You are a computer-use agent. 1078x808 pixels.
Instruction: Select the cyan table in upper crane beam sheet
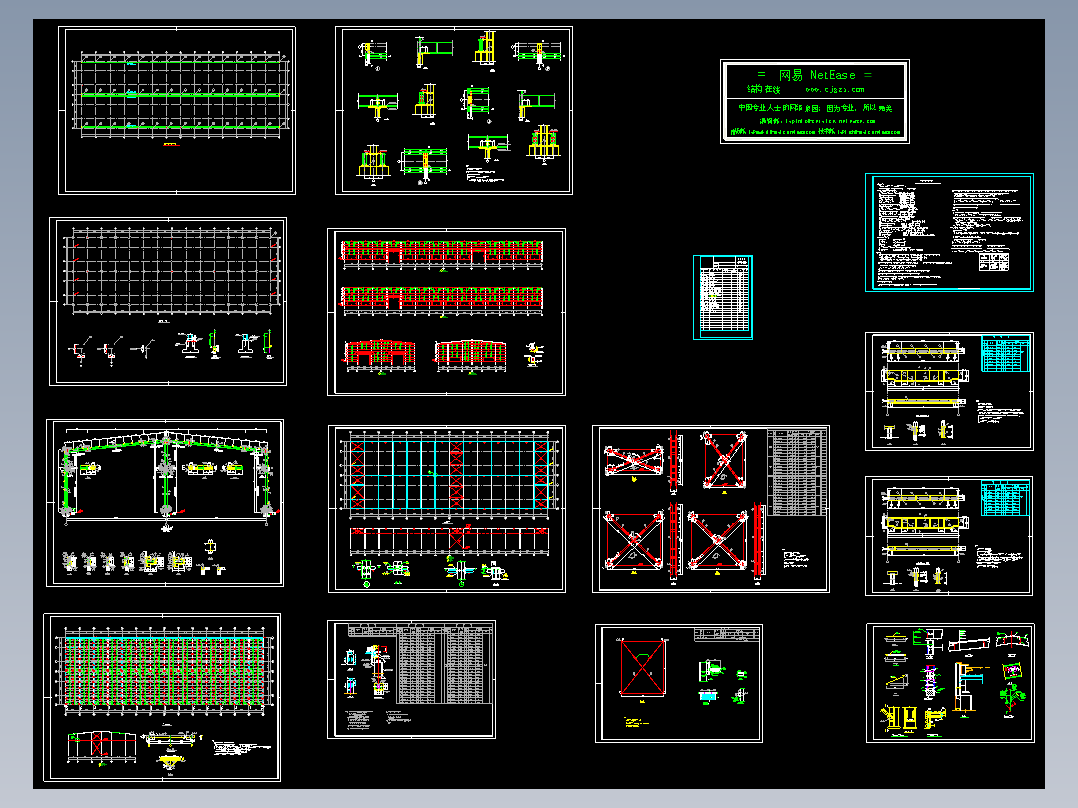(1006, 353)
